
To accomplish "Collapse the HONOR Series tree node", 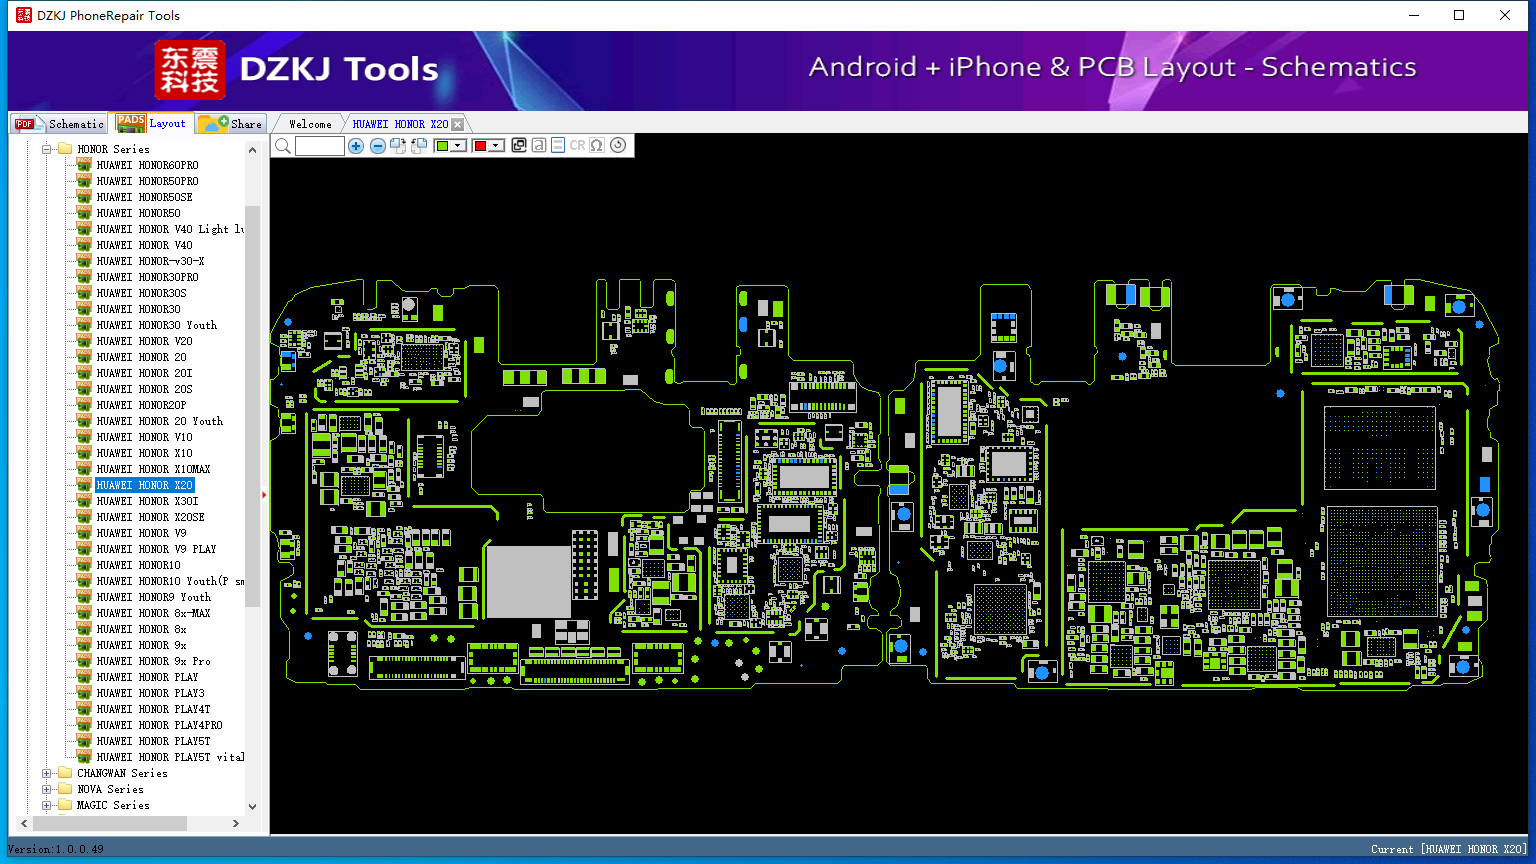I will (x=46, y=149).
